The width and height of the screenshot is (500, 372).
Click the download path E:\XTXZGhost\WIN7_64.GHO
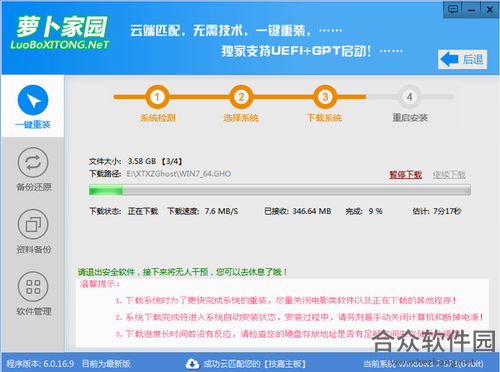coord(179,174)
